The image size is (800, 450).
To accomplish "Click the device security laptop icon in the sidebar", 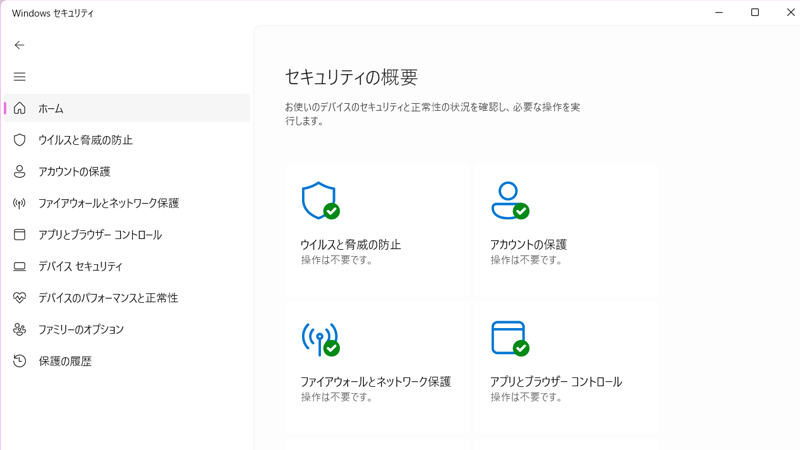I will click(x=19, y=266).
